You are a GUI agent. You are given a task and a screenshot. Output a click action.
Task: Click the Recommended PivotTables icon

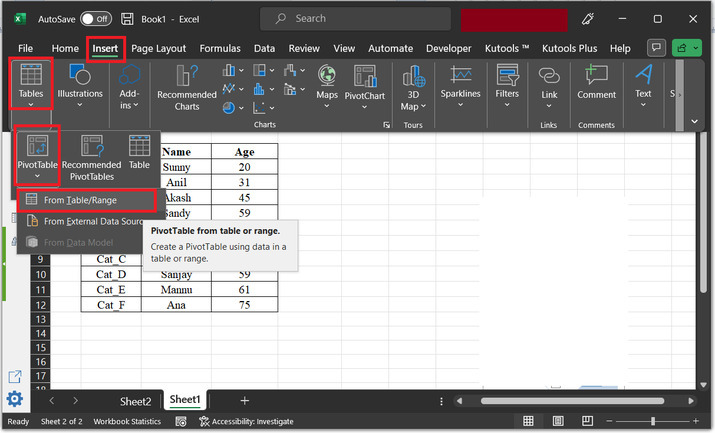pyautogui.click(x=91, y=156)
